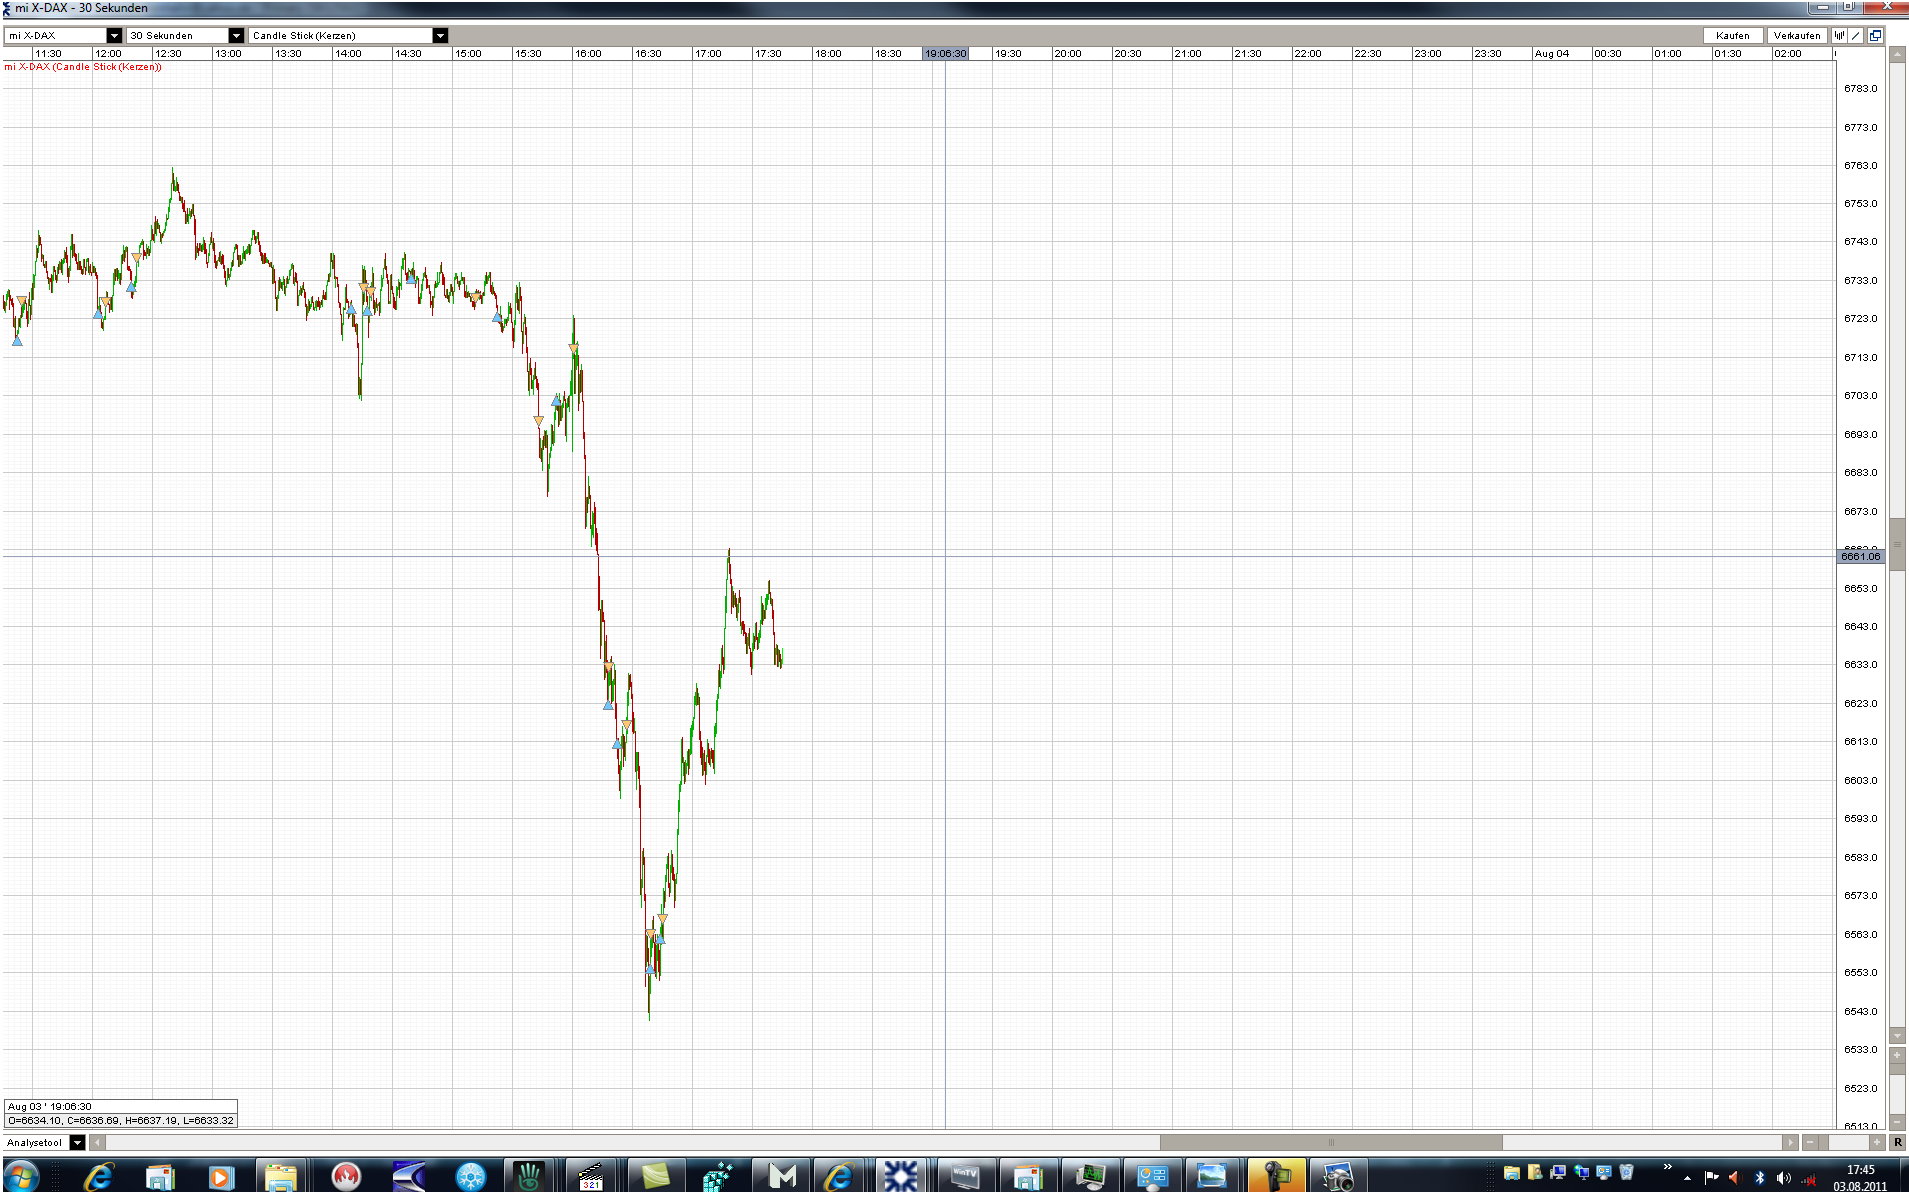
Task: Open the resource monitor taskbar icon
Action: click(x=1089, y=1176)
